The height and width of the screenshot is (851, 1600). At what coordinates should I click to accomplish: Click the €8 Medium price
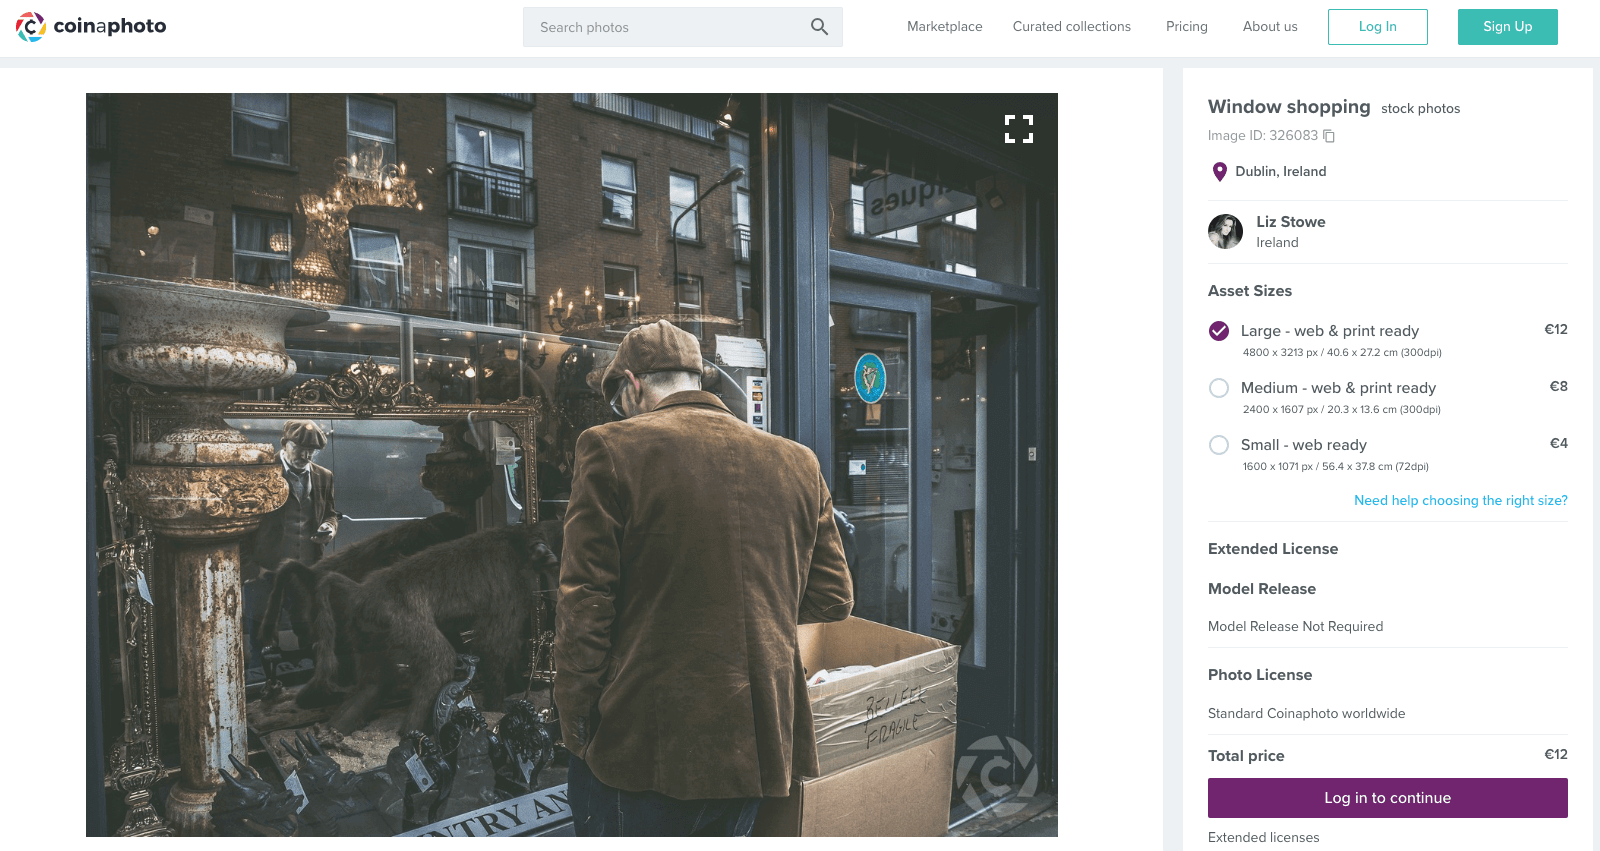point(1558,386)
